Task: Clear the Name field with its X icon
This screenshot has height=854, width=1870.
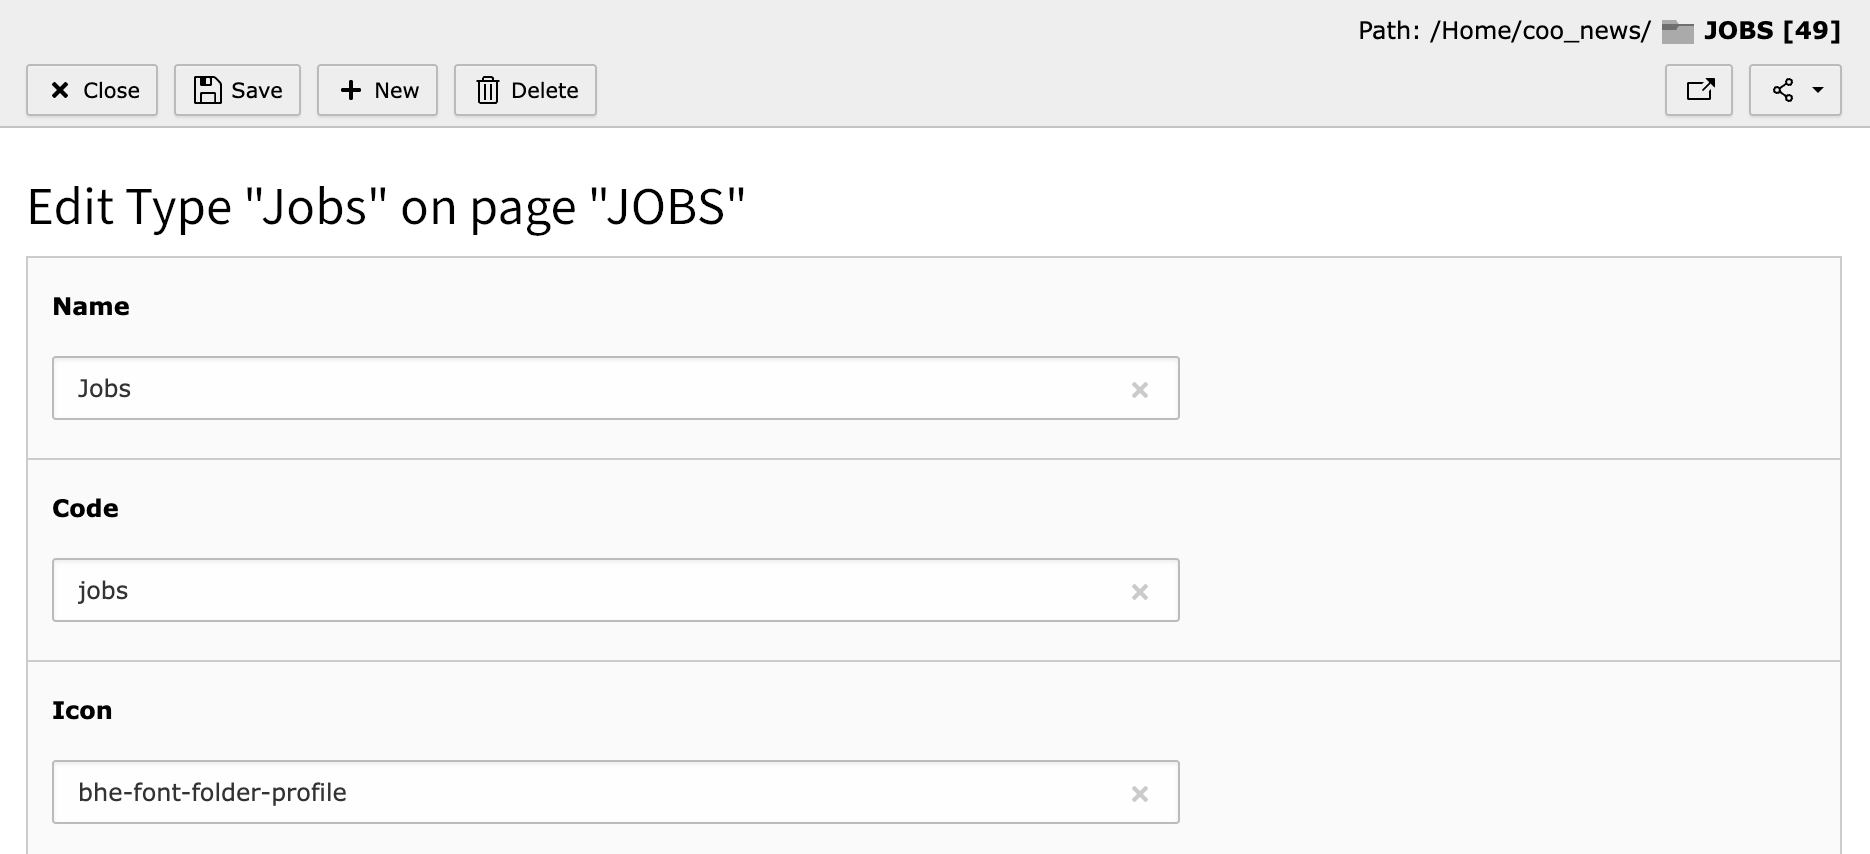Action: pyautogui.click(x=1139, y=390)
